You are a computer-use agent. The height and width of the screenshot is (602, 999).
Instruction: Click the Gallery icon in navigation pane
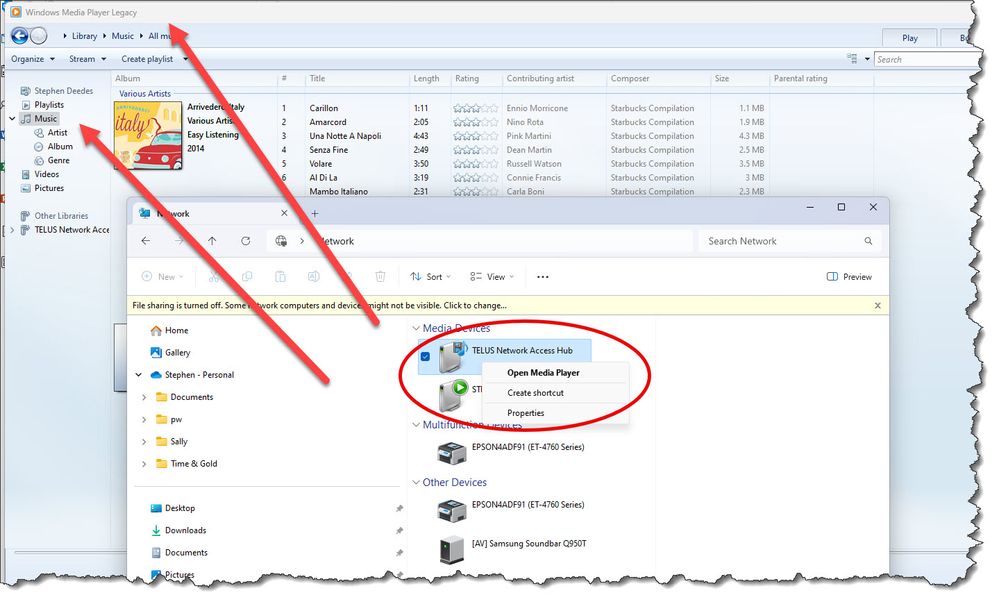[156, 352]
